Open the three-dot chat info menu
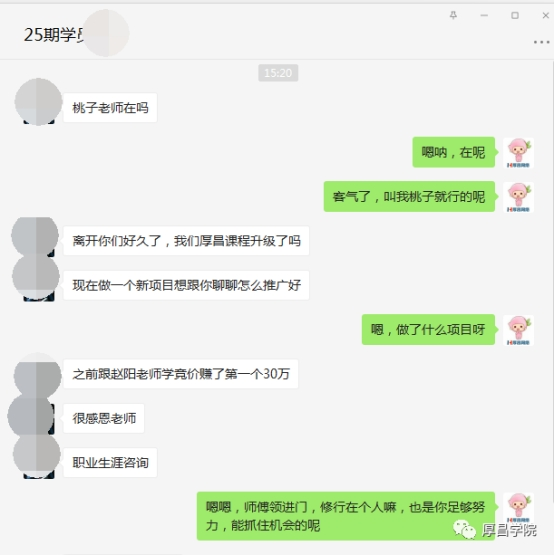Image resolution: width=554 pixels, height=556 pixels. pyautogui.click(x=541, y=42)
